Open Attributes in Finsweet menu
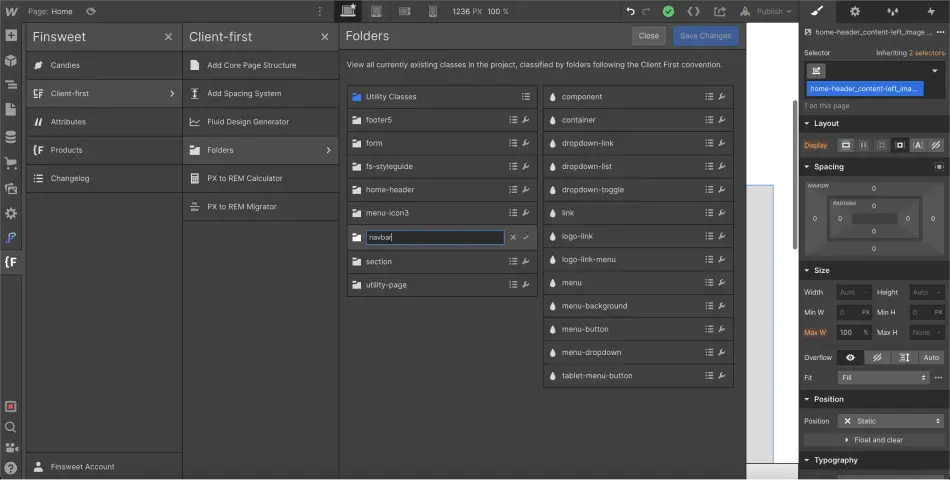Viewport: 950px width, 480px height. coord(104,121)
